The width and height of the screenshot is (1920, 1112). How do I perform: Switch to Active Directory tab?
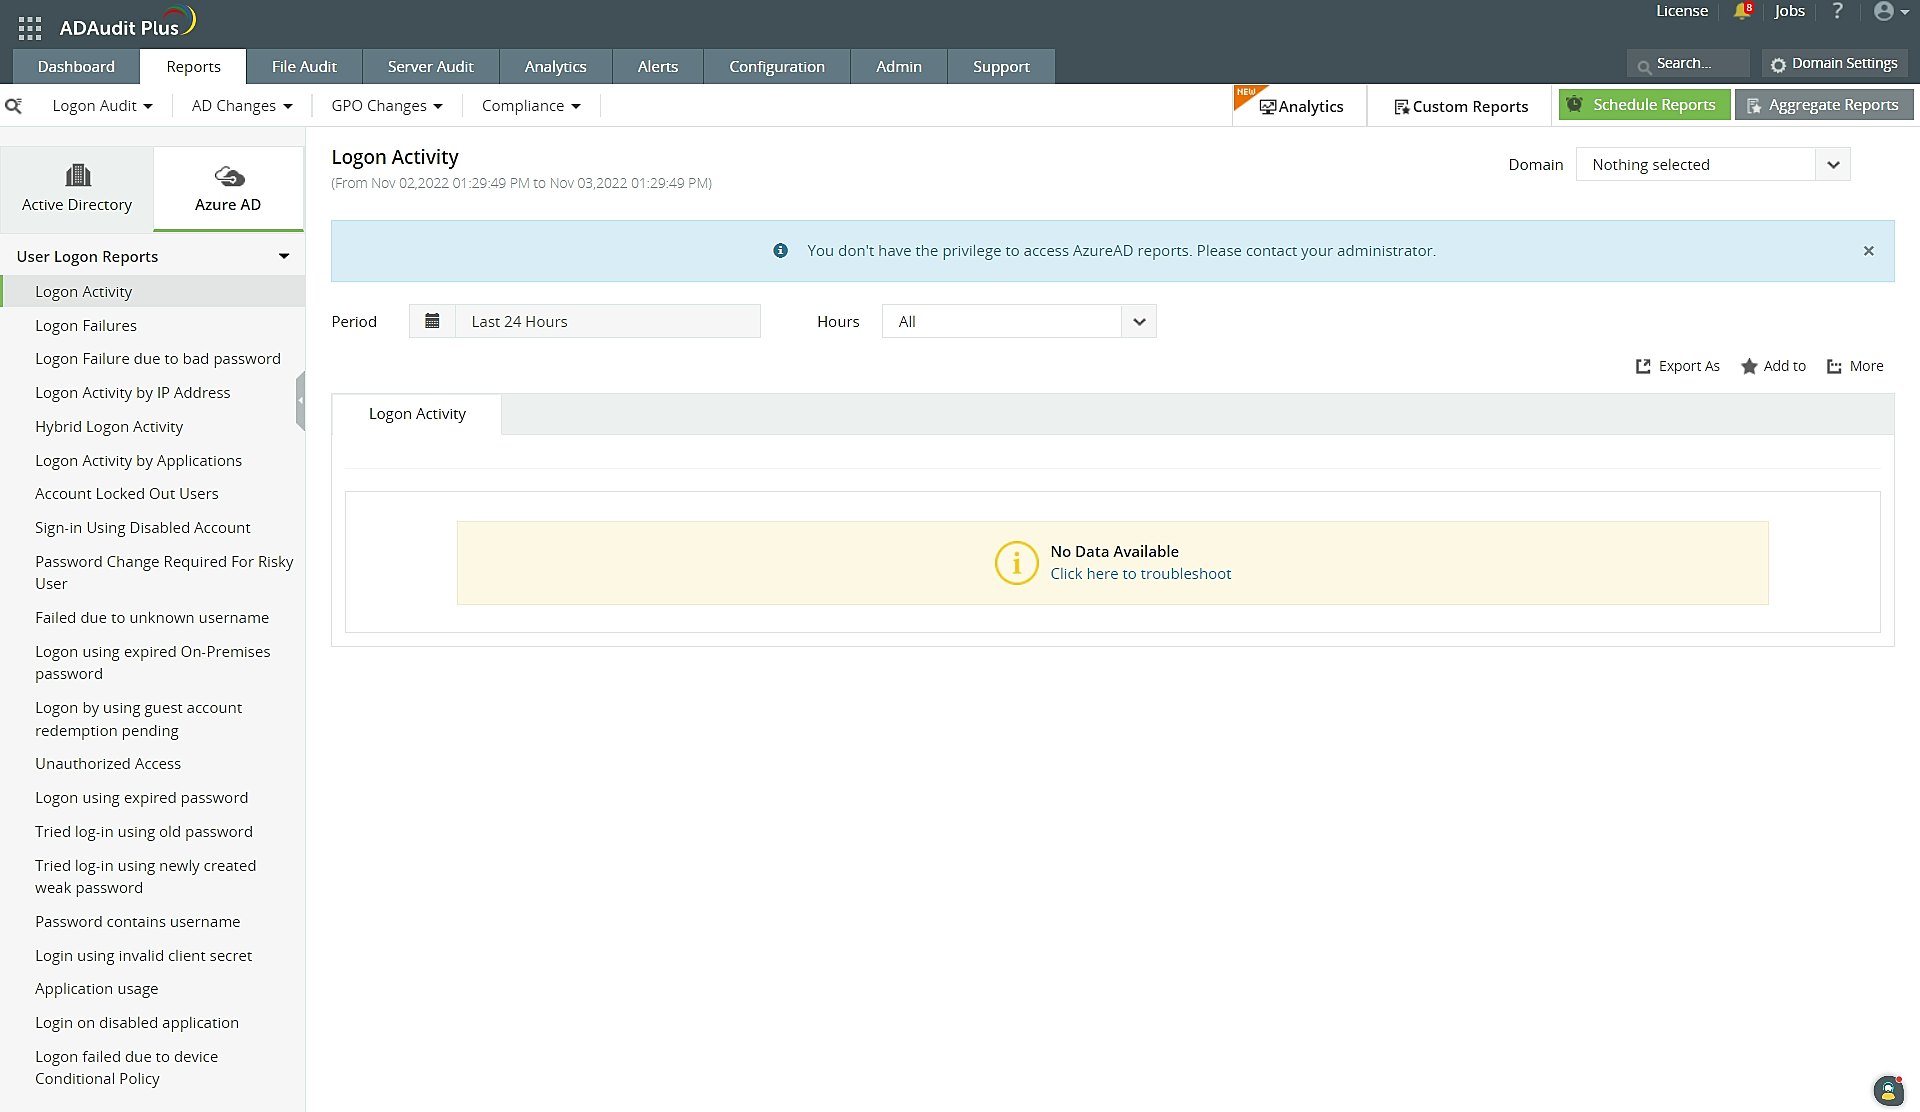[x=77, y=189]
